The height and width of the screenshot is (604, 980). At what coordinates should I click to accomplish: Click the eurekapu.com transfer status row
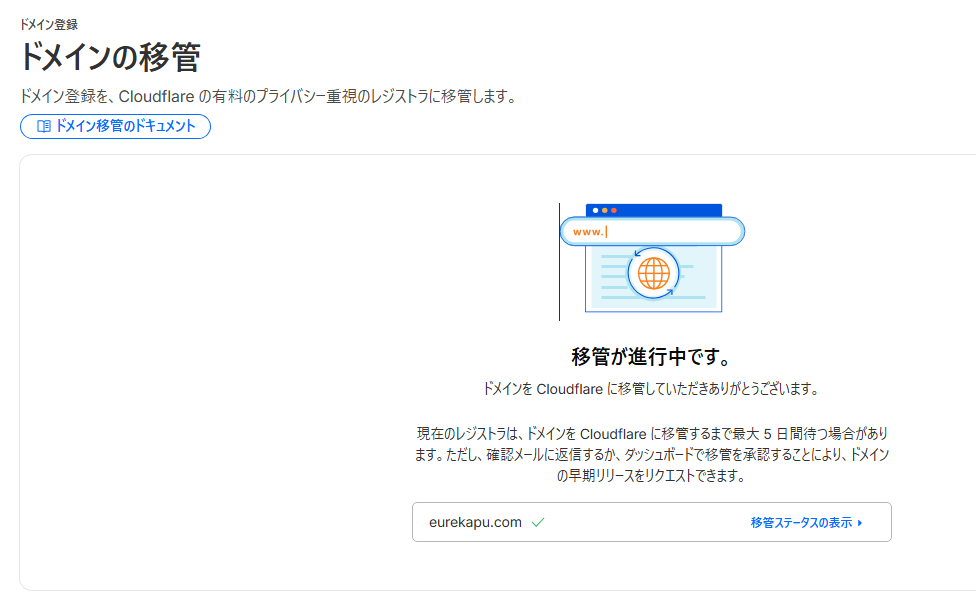point(652,522)
